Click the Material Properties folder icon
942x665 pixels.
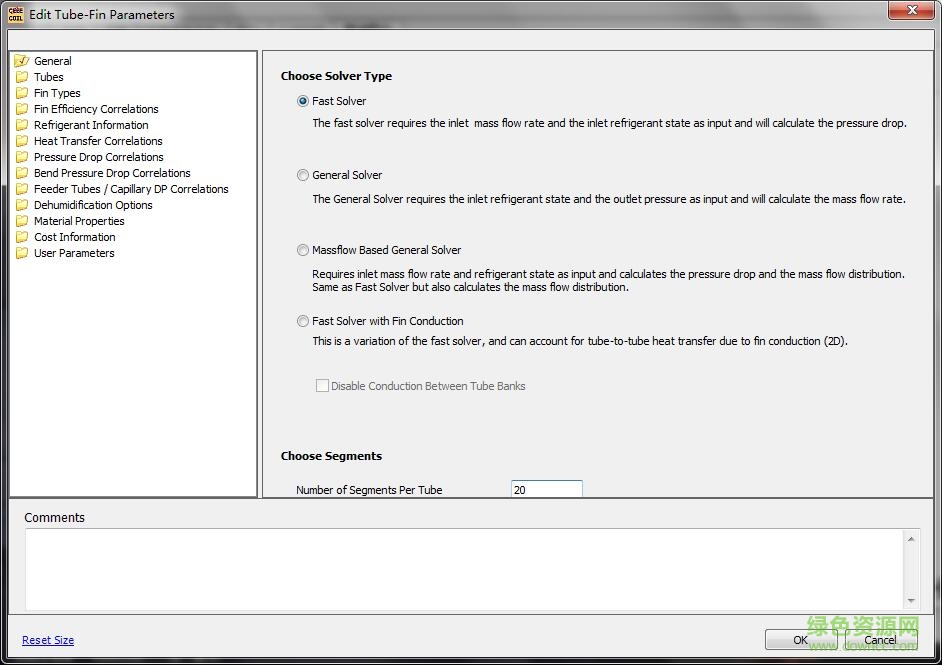tap(22, 221)
